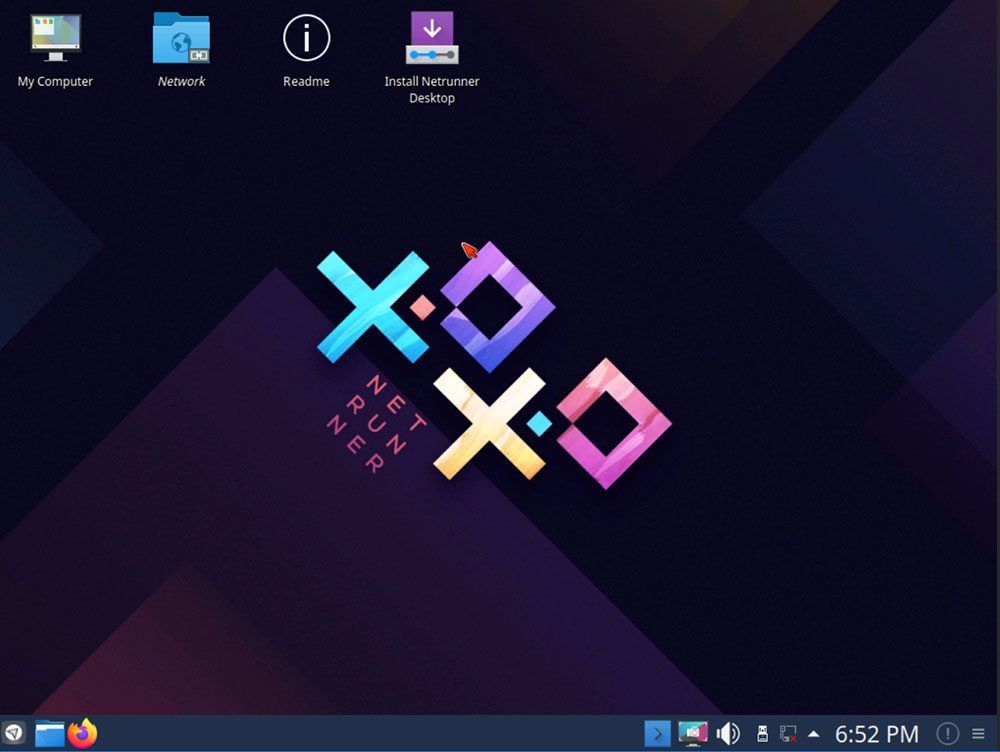Launch Install Netrunner Desktop installer icon
Viewport: 1000px width, 752px height.
[432, 38]
